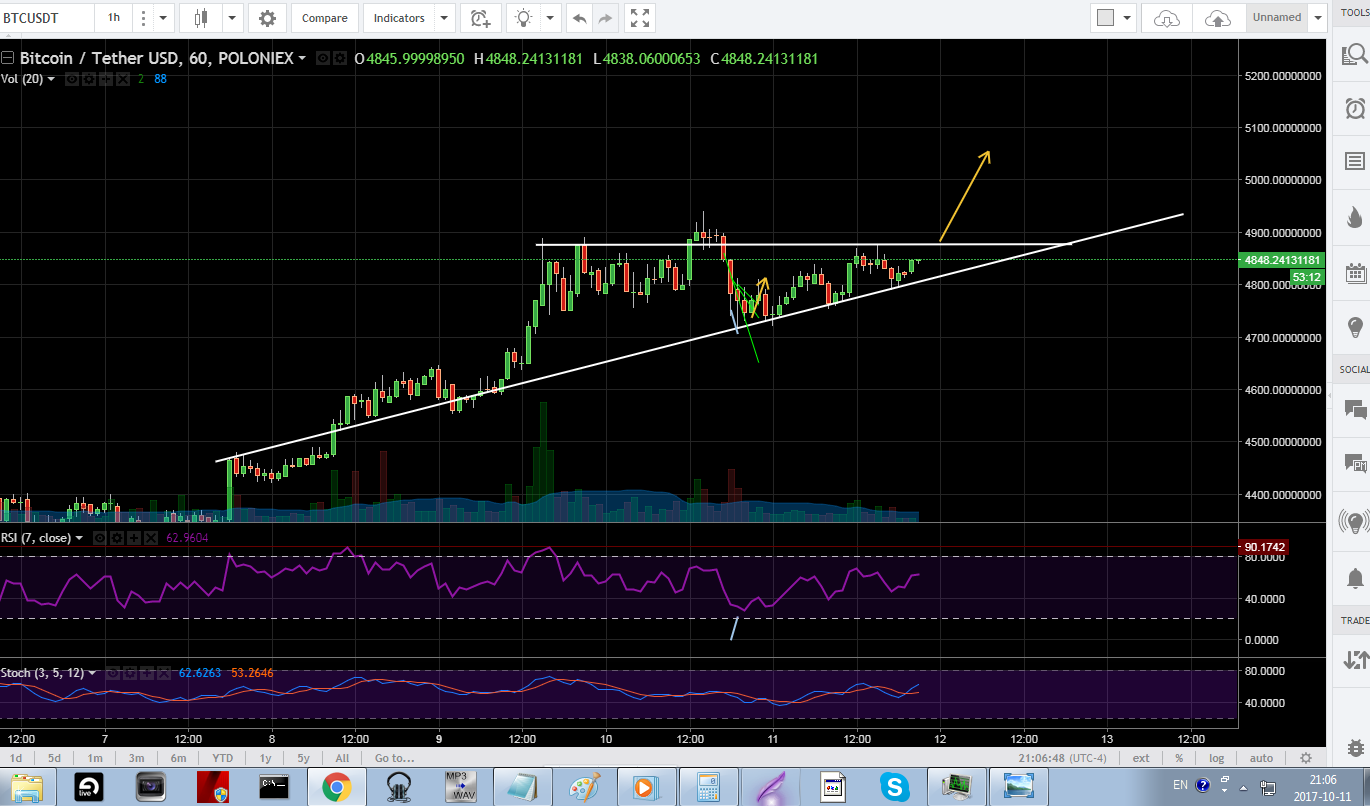This screenshot has width=1370, height=806.
Task: Expand the Unnamed layout dropdown arrow
Action: coord(1318,18)
